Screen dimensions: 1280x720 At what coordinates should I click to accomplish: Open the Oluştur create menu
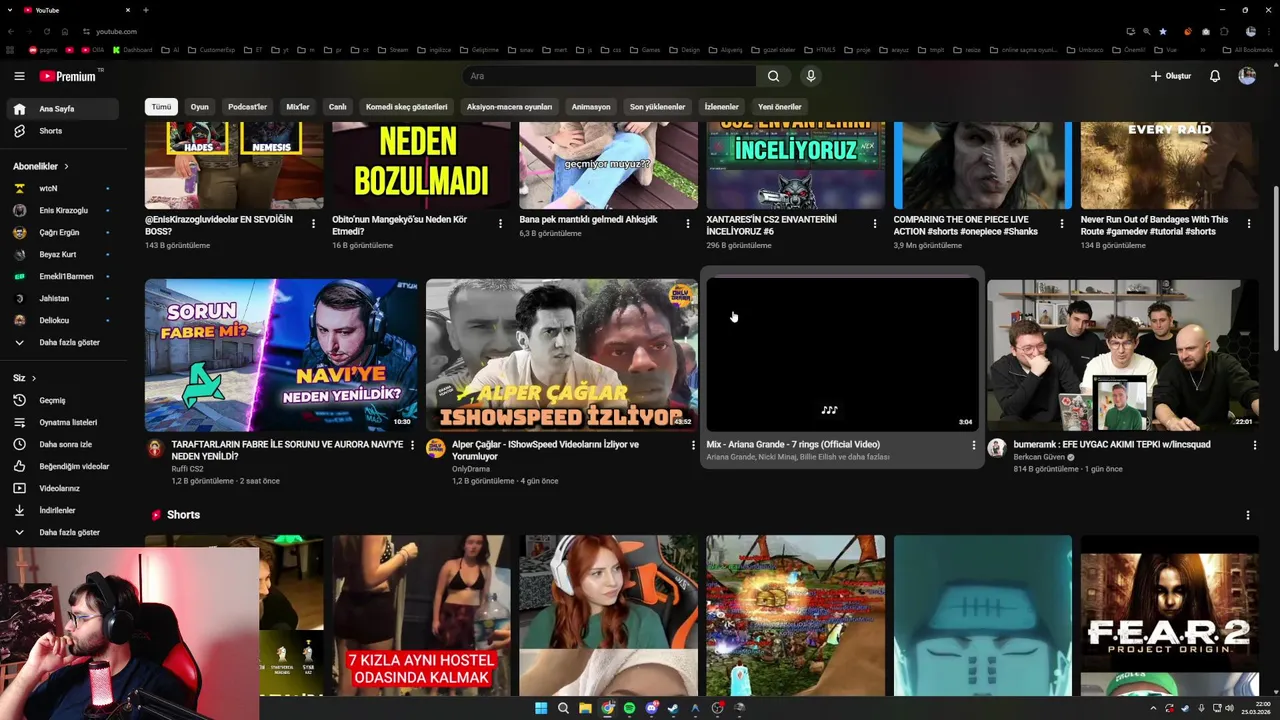(x=1171, y=76)
